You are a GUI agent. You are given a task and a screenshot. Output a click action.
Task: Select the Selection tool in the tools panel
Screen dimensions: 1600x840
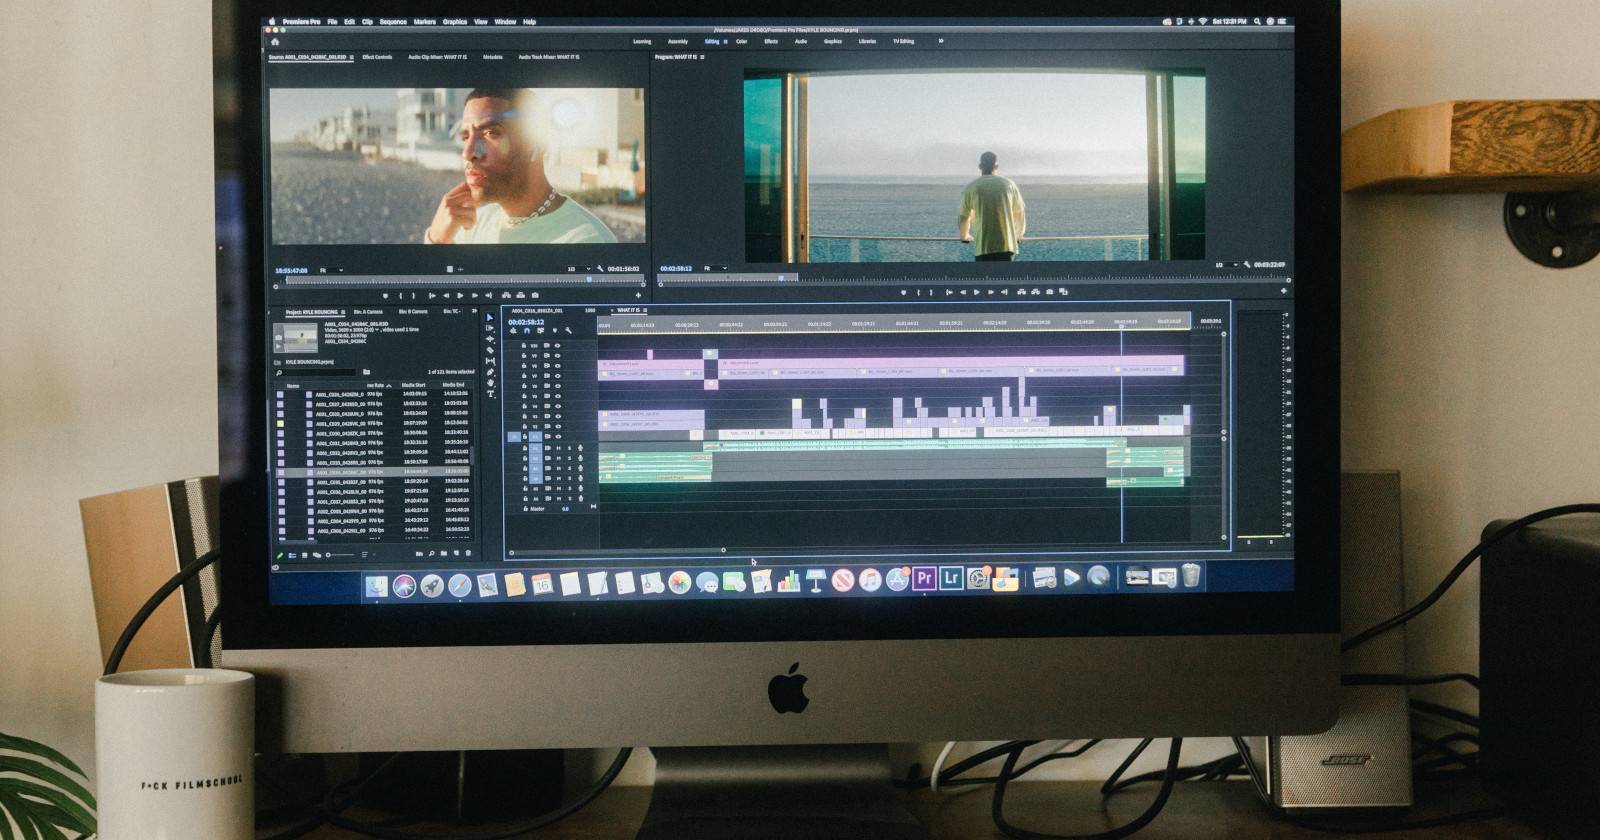pyautogui.click(x=490, y=318)
